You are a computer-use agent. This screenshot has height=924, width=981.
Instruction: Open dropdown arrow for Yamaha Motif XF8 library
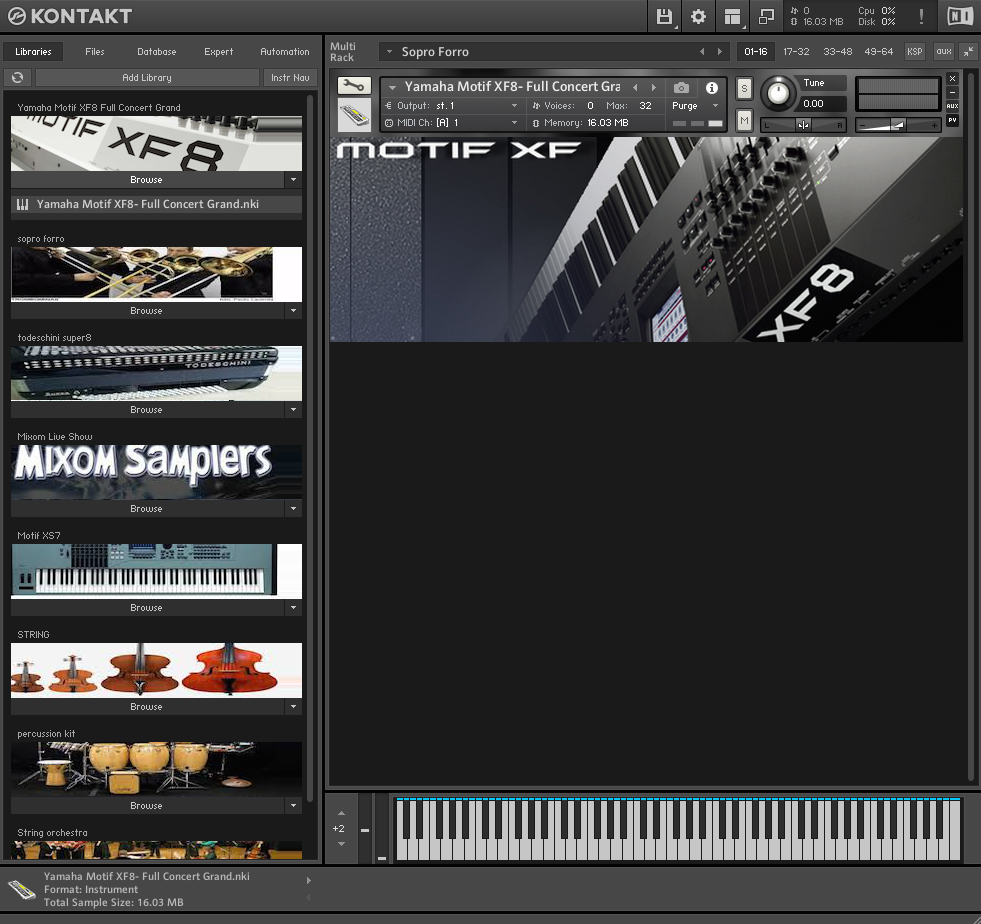click(x=293, y=180)
